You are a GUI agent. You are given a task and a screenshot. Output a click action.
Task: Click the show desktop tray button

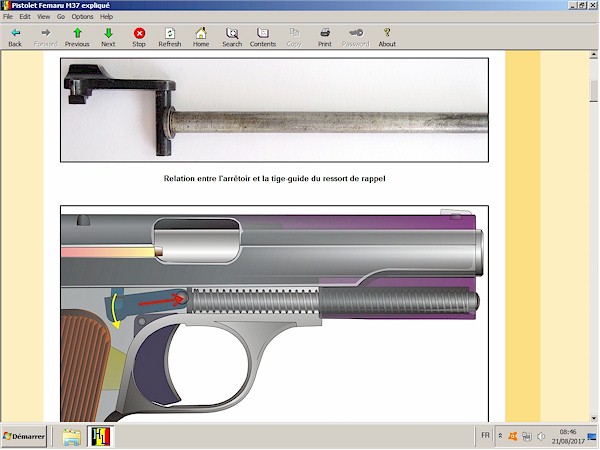pyautogui.click(x=592, y=436)
